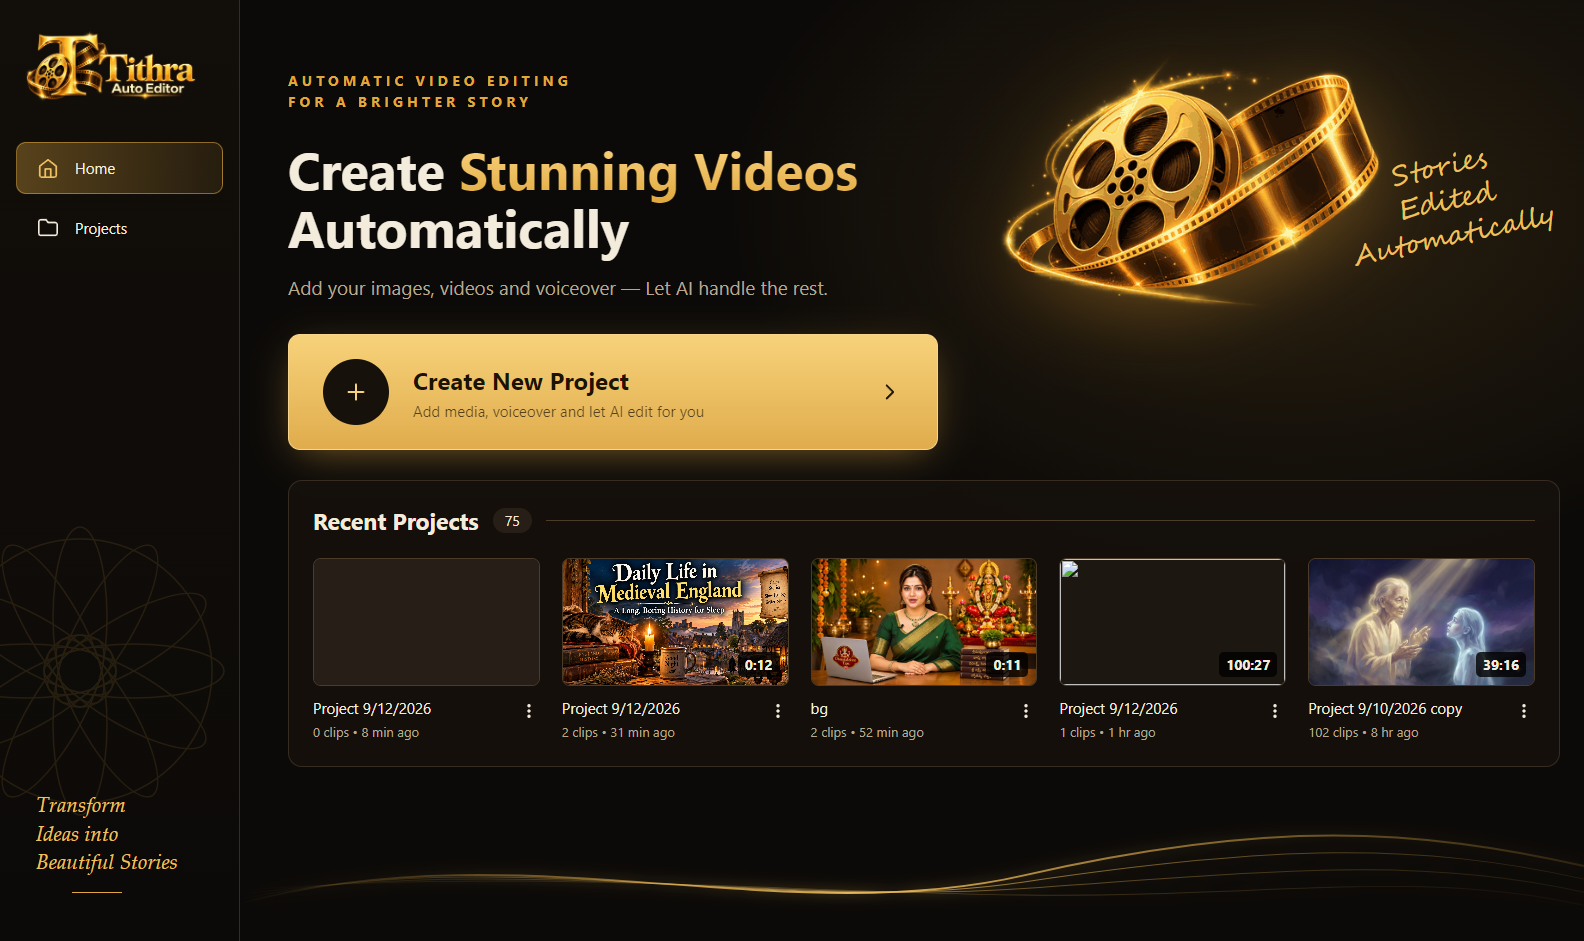The width and height of the screenshot is (1584, 941).
Task: Click the "Recent Projects" heading
Action: pos(396,522)
